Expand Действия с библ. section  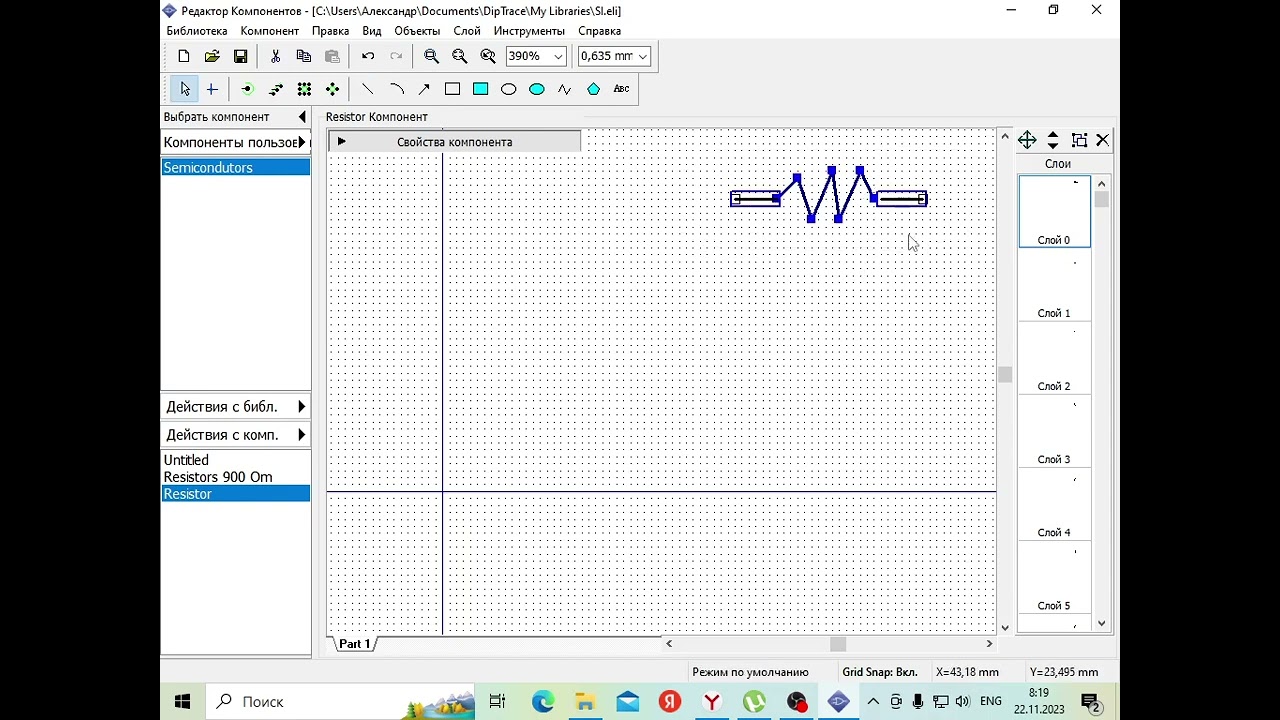[236, 407]
